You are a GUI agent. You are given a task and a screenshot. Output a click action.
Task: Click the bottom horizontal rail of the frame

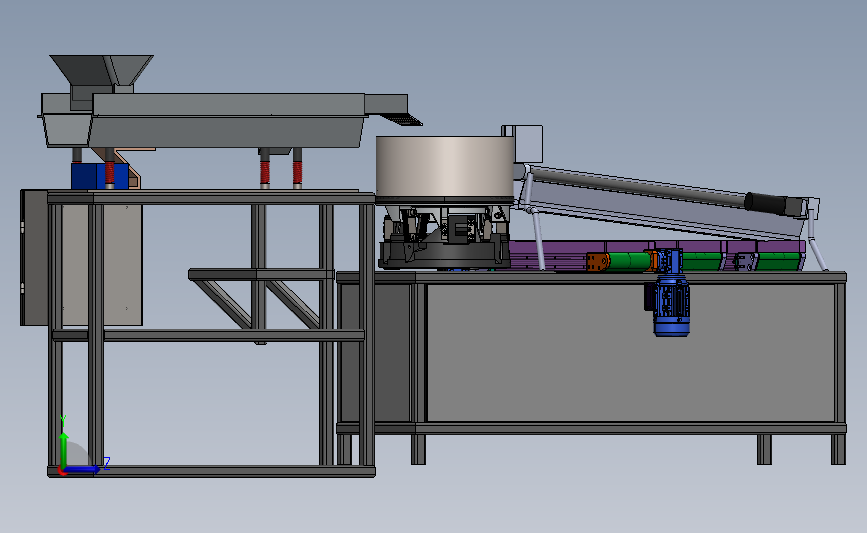(211, 472)
